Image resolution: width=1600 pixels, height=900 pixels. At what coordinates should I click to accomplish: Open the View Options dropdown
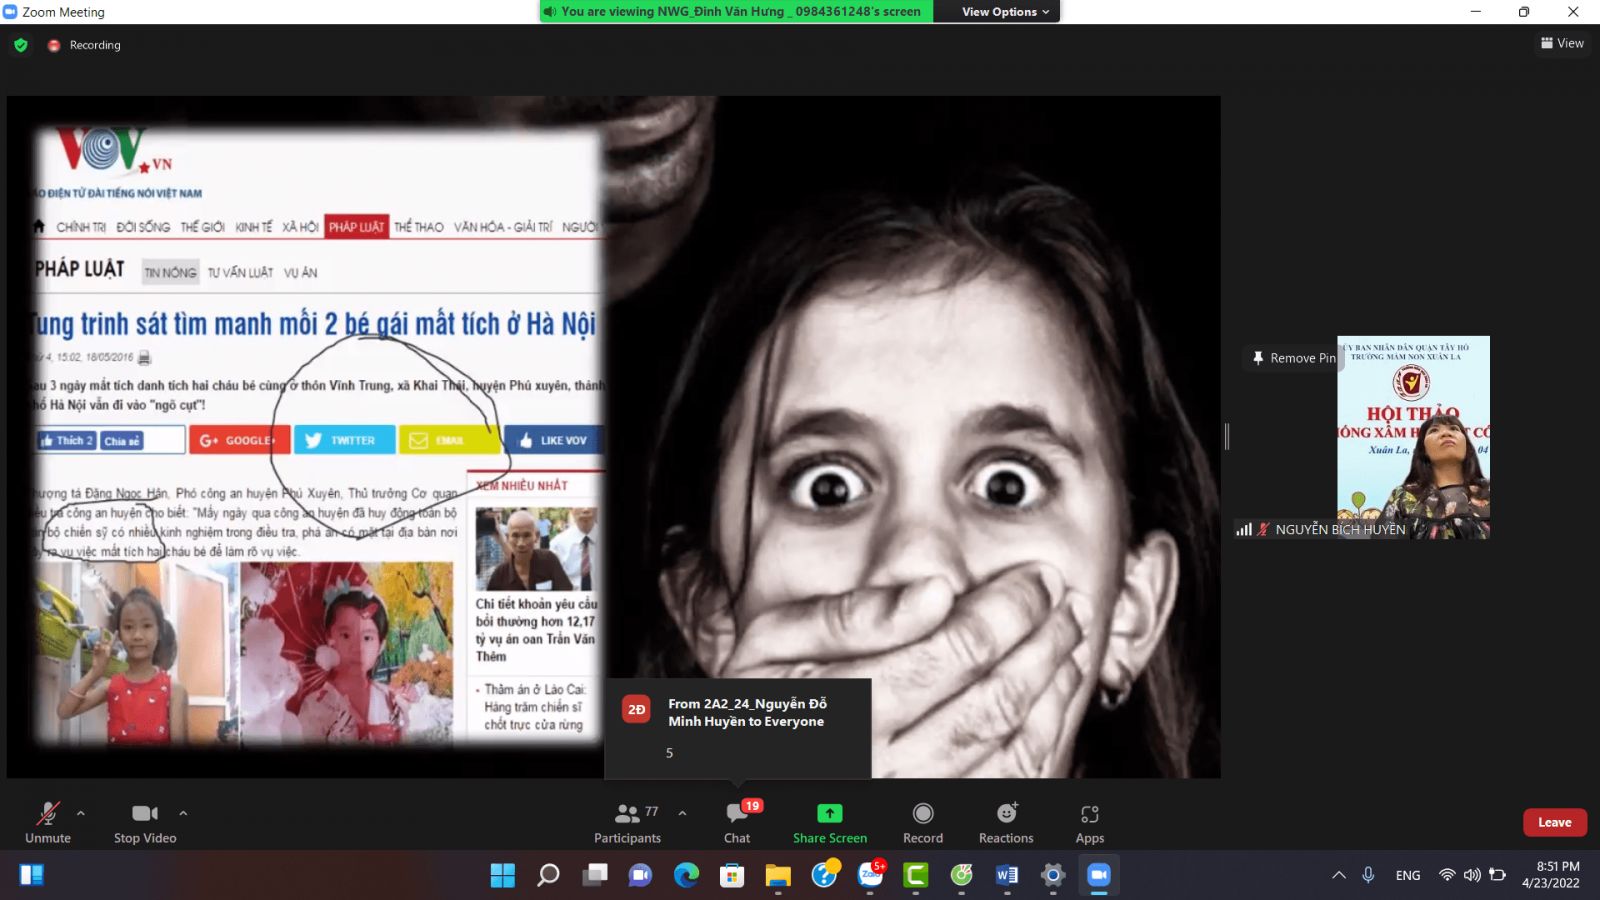1005,12
